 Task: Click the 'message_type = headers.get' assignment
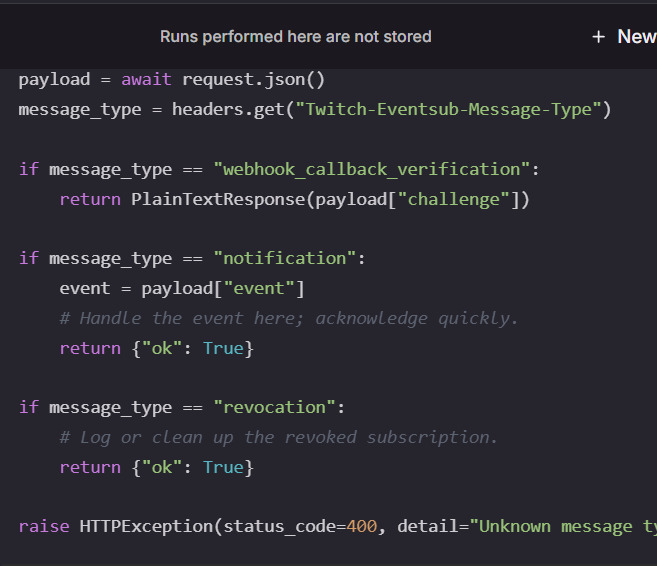[x=315, y=109]
